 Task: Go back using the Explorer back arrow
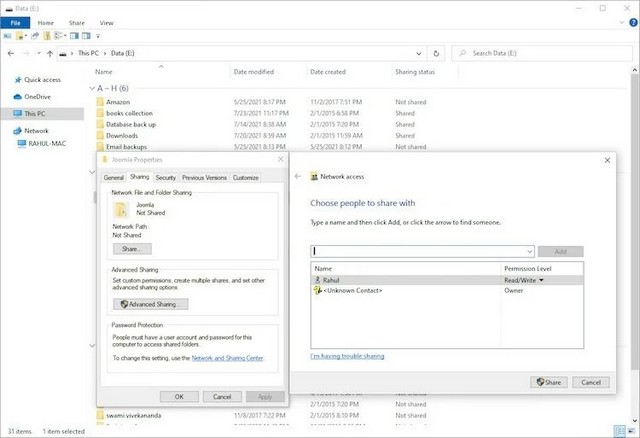10,52
